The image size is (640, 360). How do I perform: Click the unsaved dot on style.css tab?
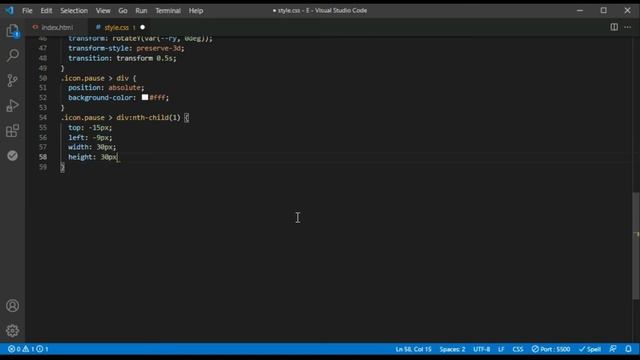point(142,27)
